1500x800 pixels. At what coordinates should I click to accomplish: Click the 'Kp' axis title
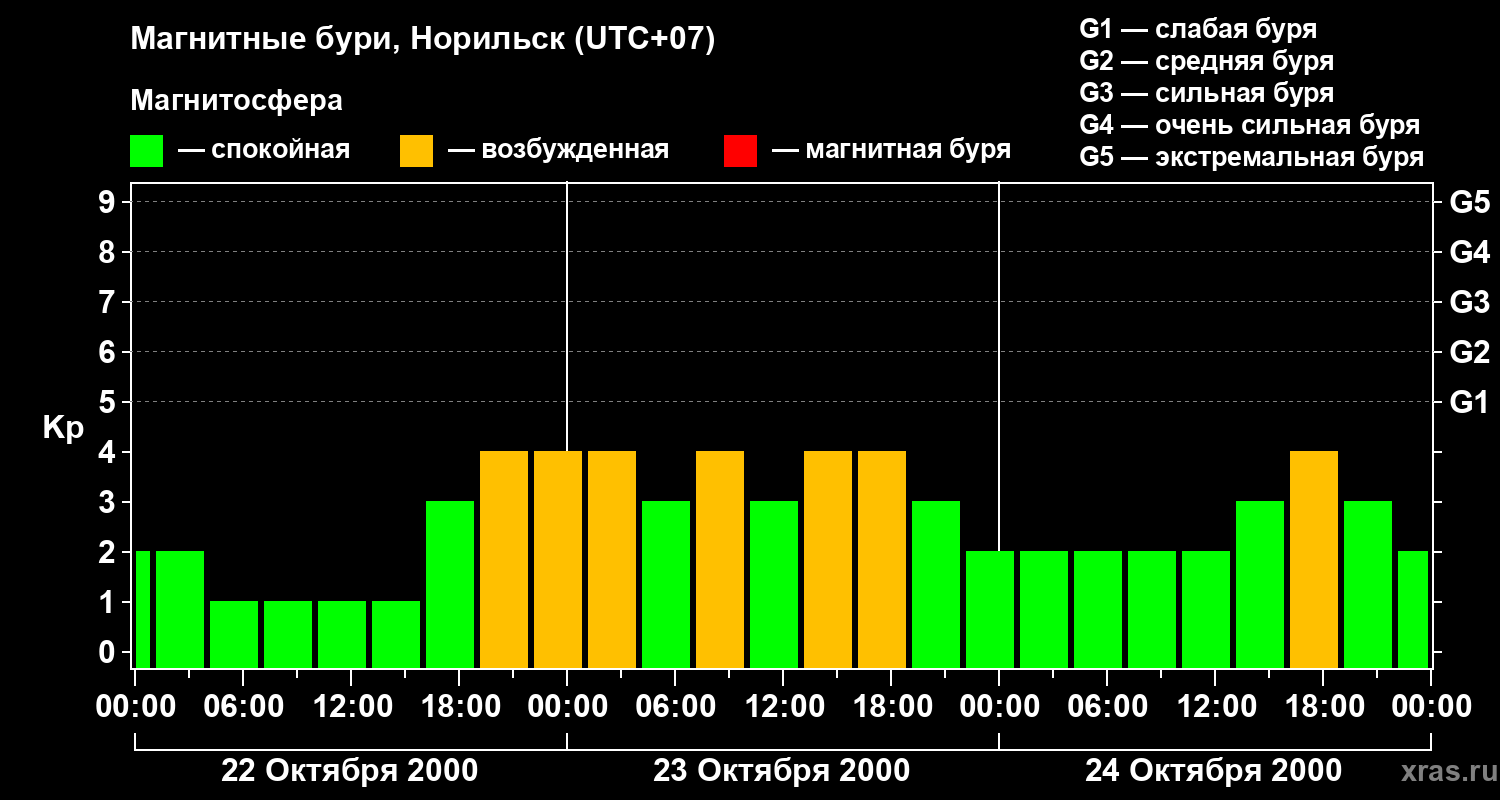point(64,427)
